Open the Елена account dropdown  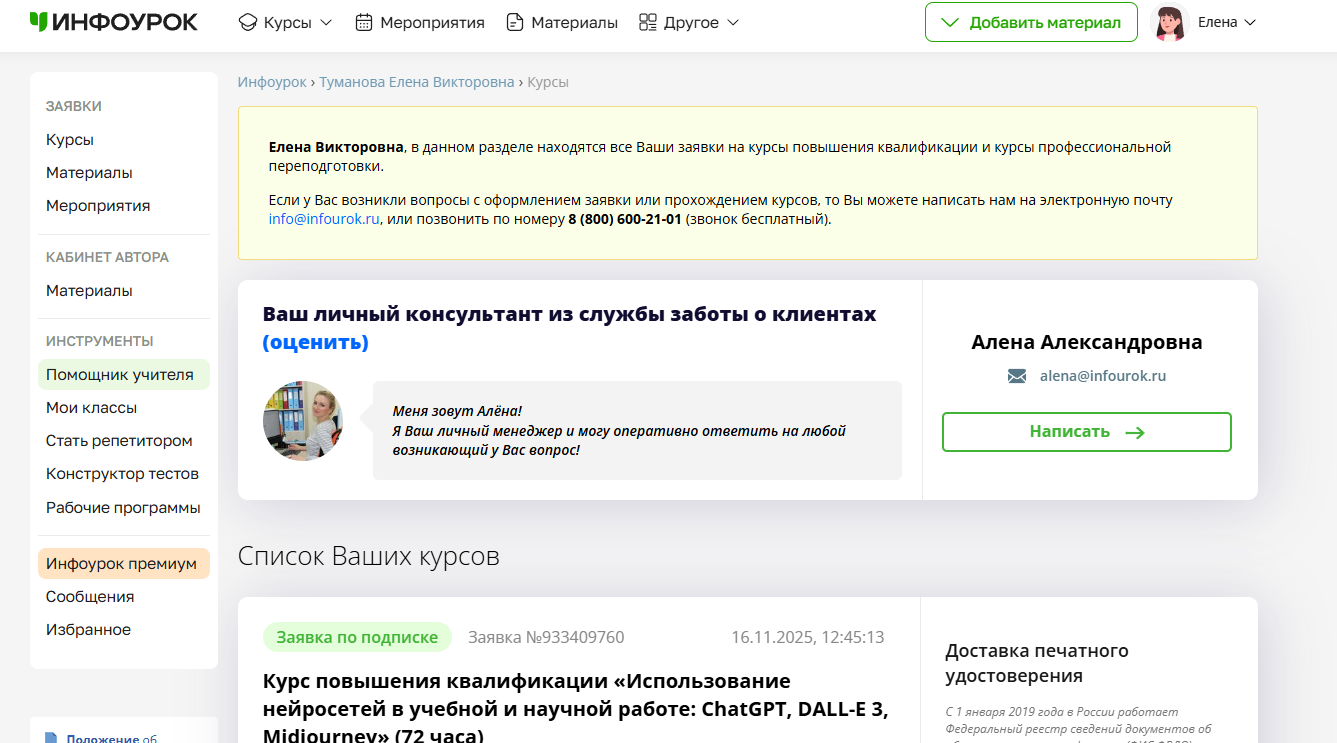tap(1249, 22)
